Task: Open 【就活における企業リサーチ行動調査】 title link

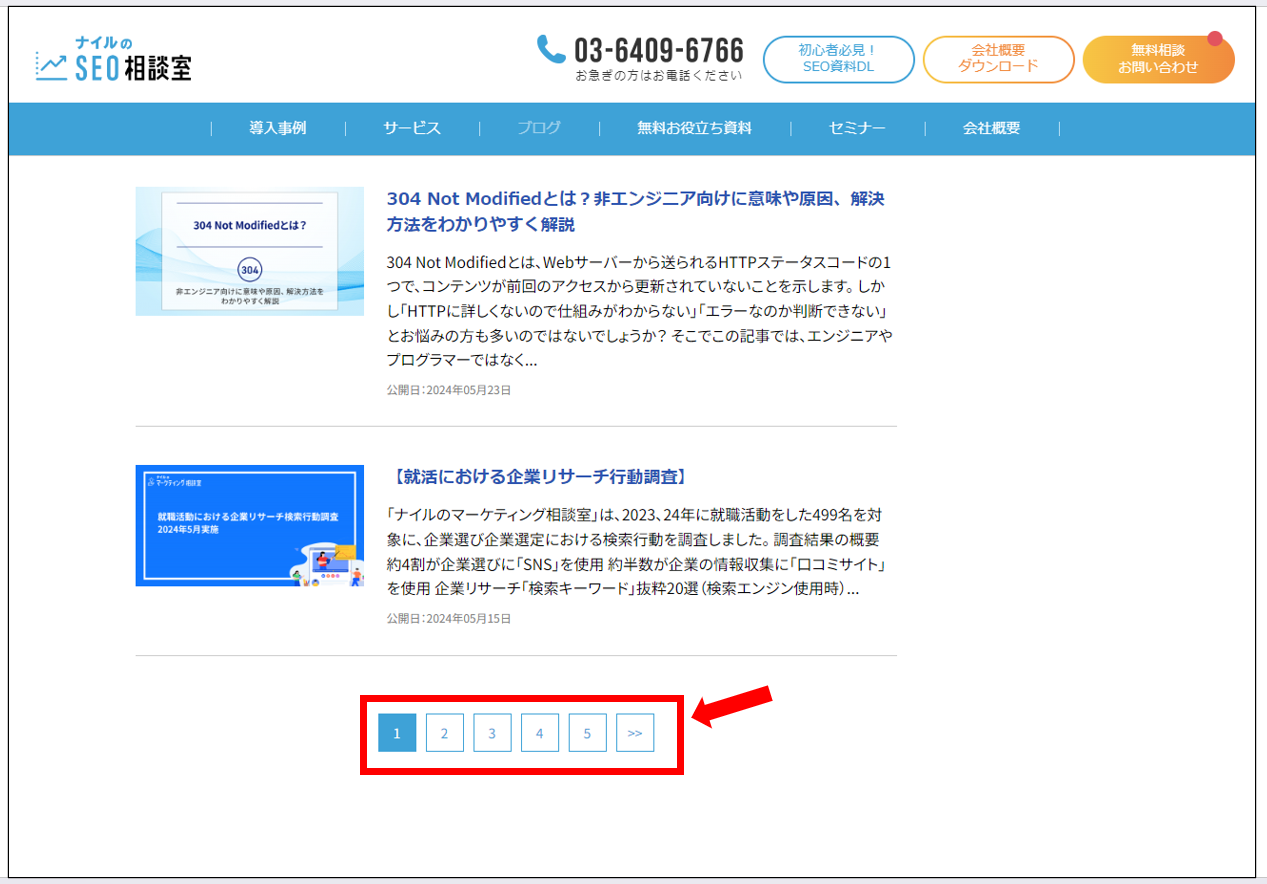Action: click(542, 476)
